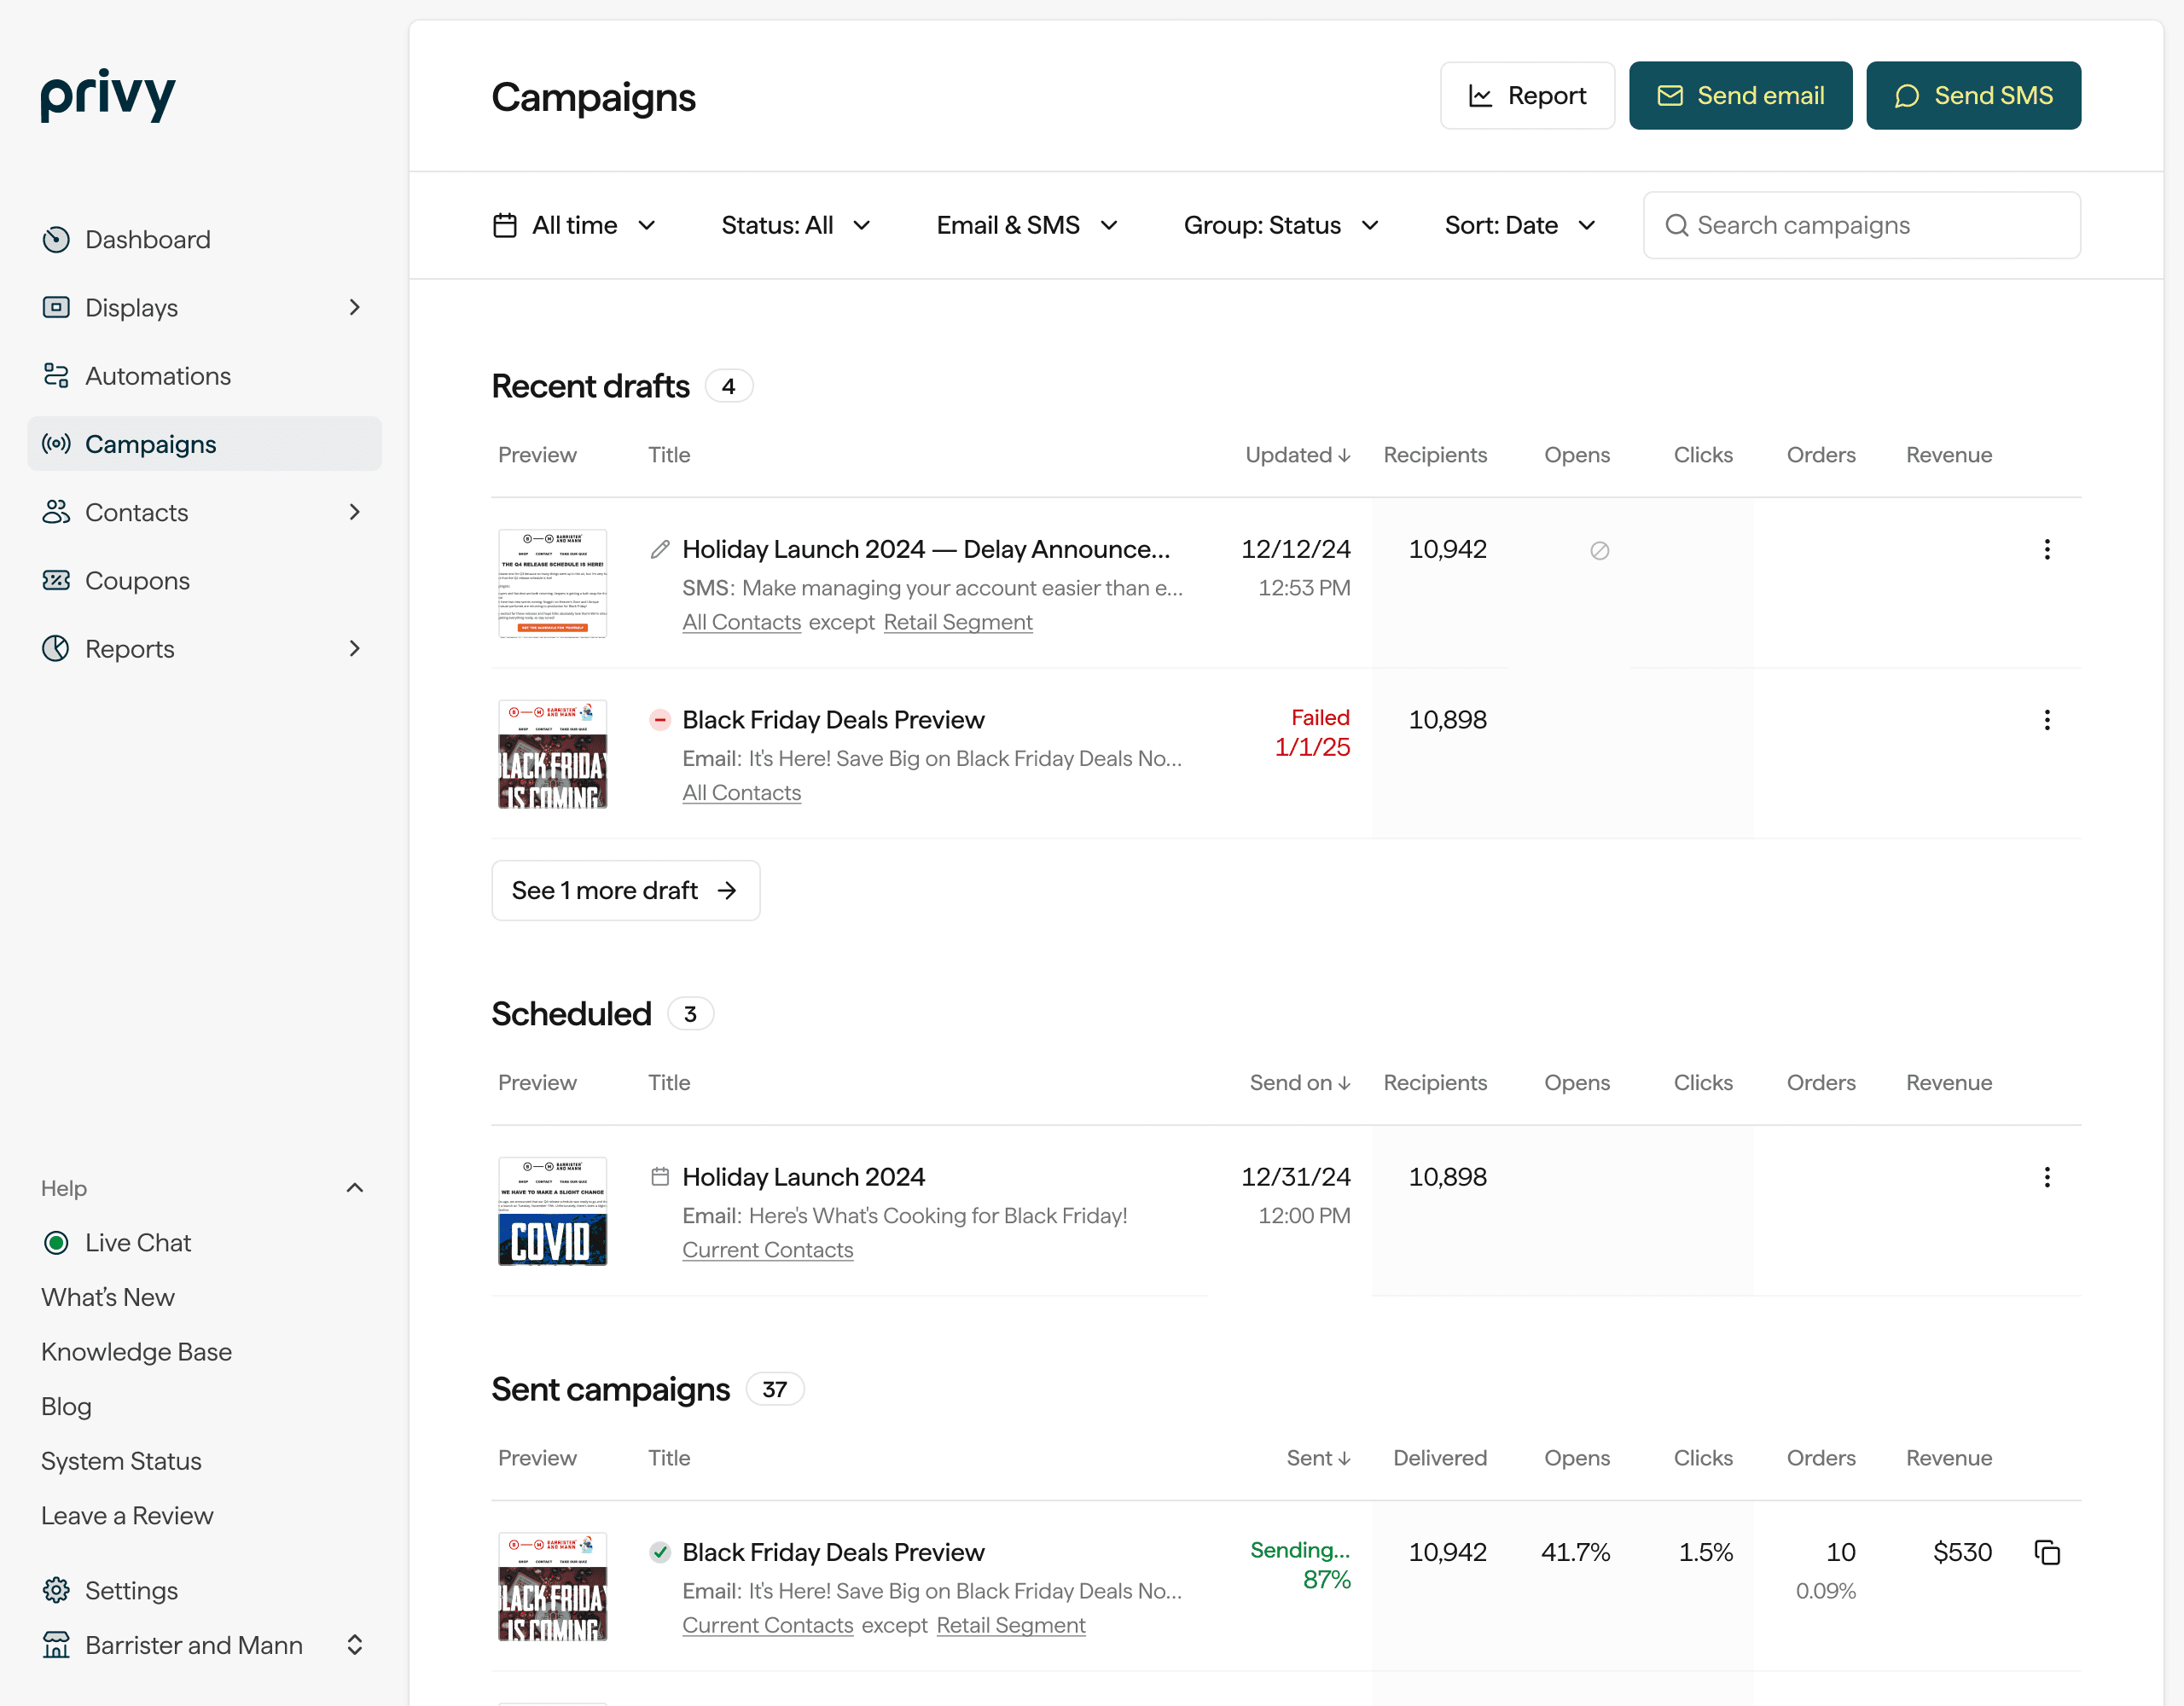Open the All time date filter
2184x1706 pixels.
575,225
